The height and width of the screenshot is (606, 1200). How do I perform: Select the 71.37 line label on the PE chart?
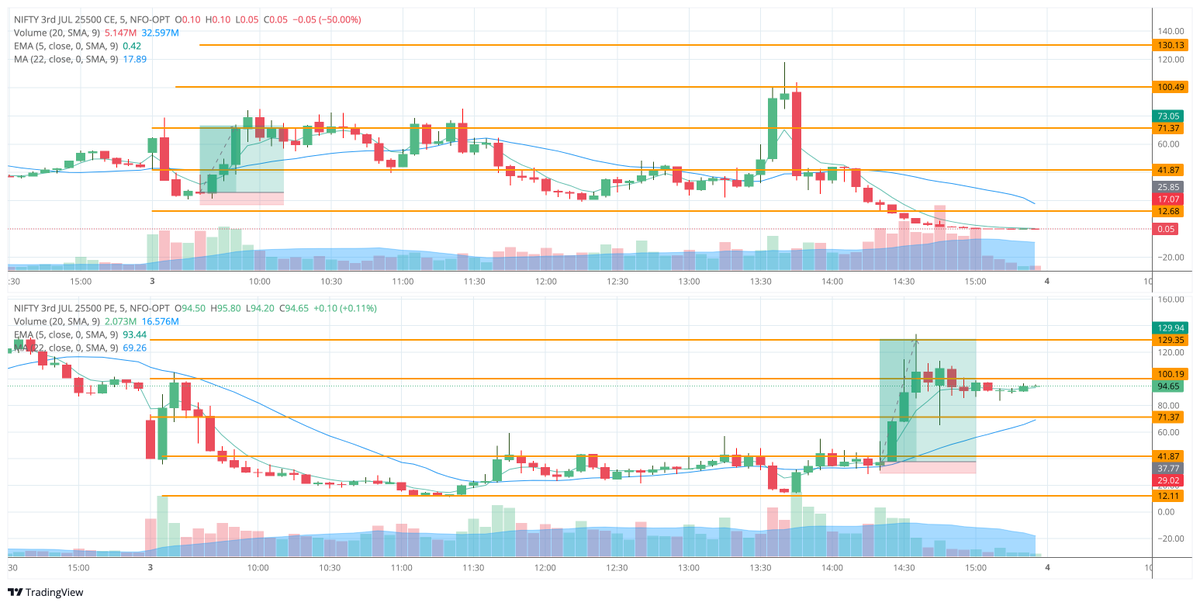tap(1167, 416)
